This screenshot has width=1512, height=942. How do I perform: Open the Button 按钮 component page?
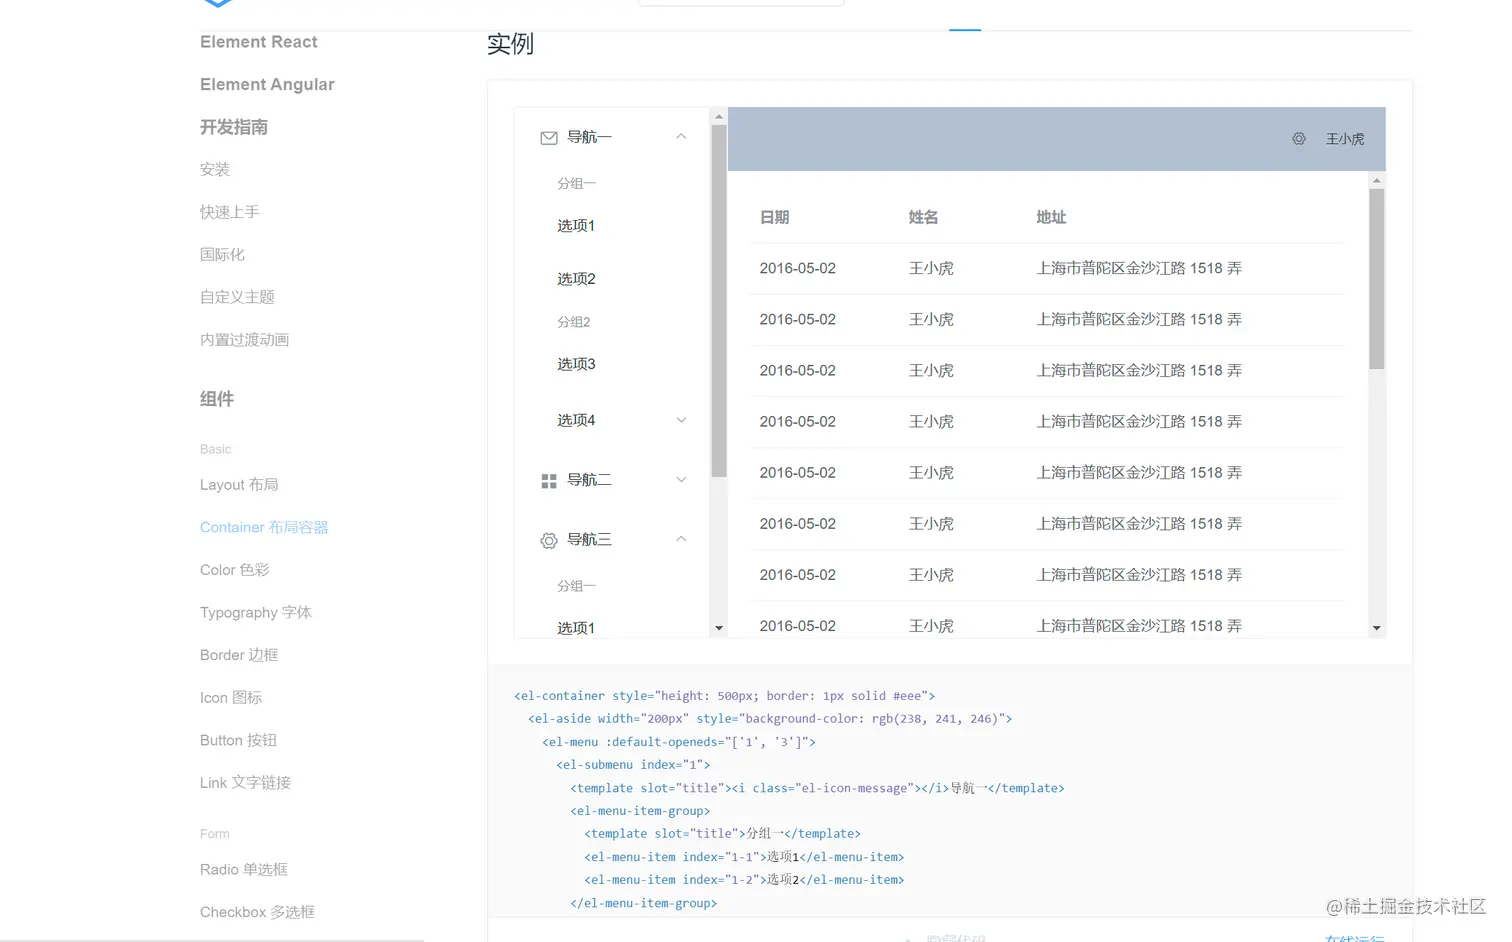click(238, 740)
